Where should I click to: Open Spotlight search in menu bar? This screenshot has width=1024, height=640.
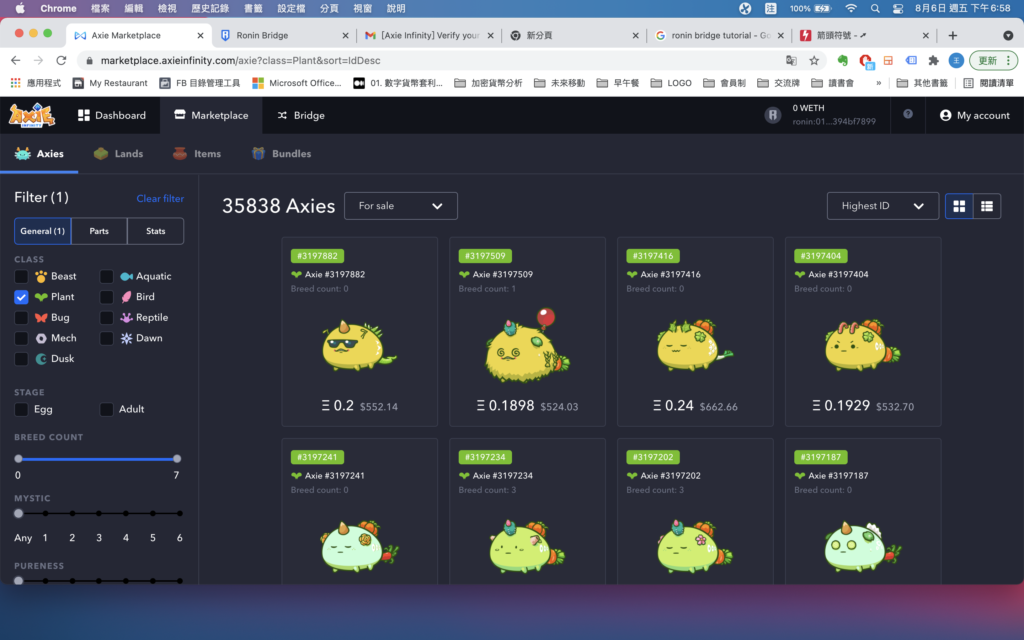point(875,8)
